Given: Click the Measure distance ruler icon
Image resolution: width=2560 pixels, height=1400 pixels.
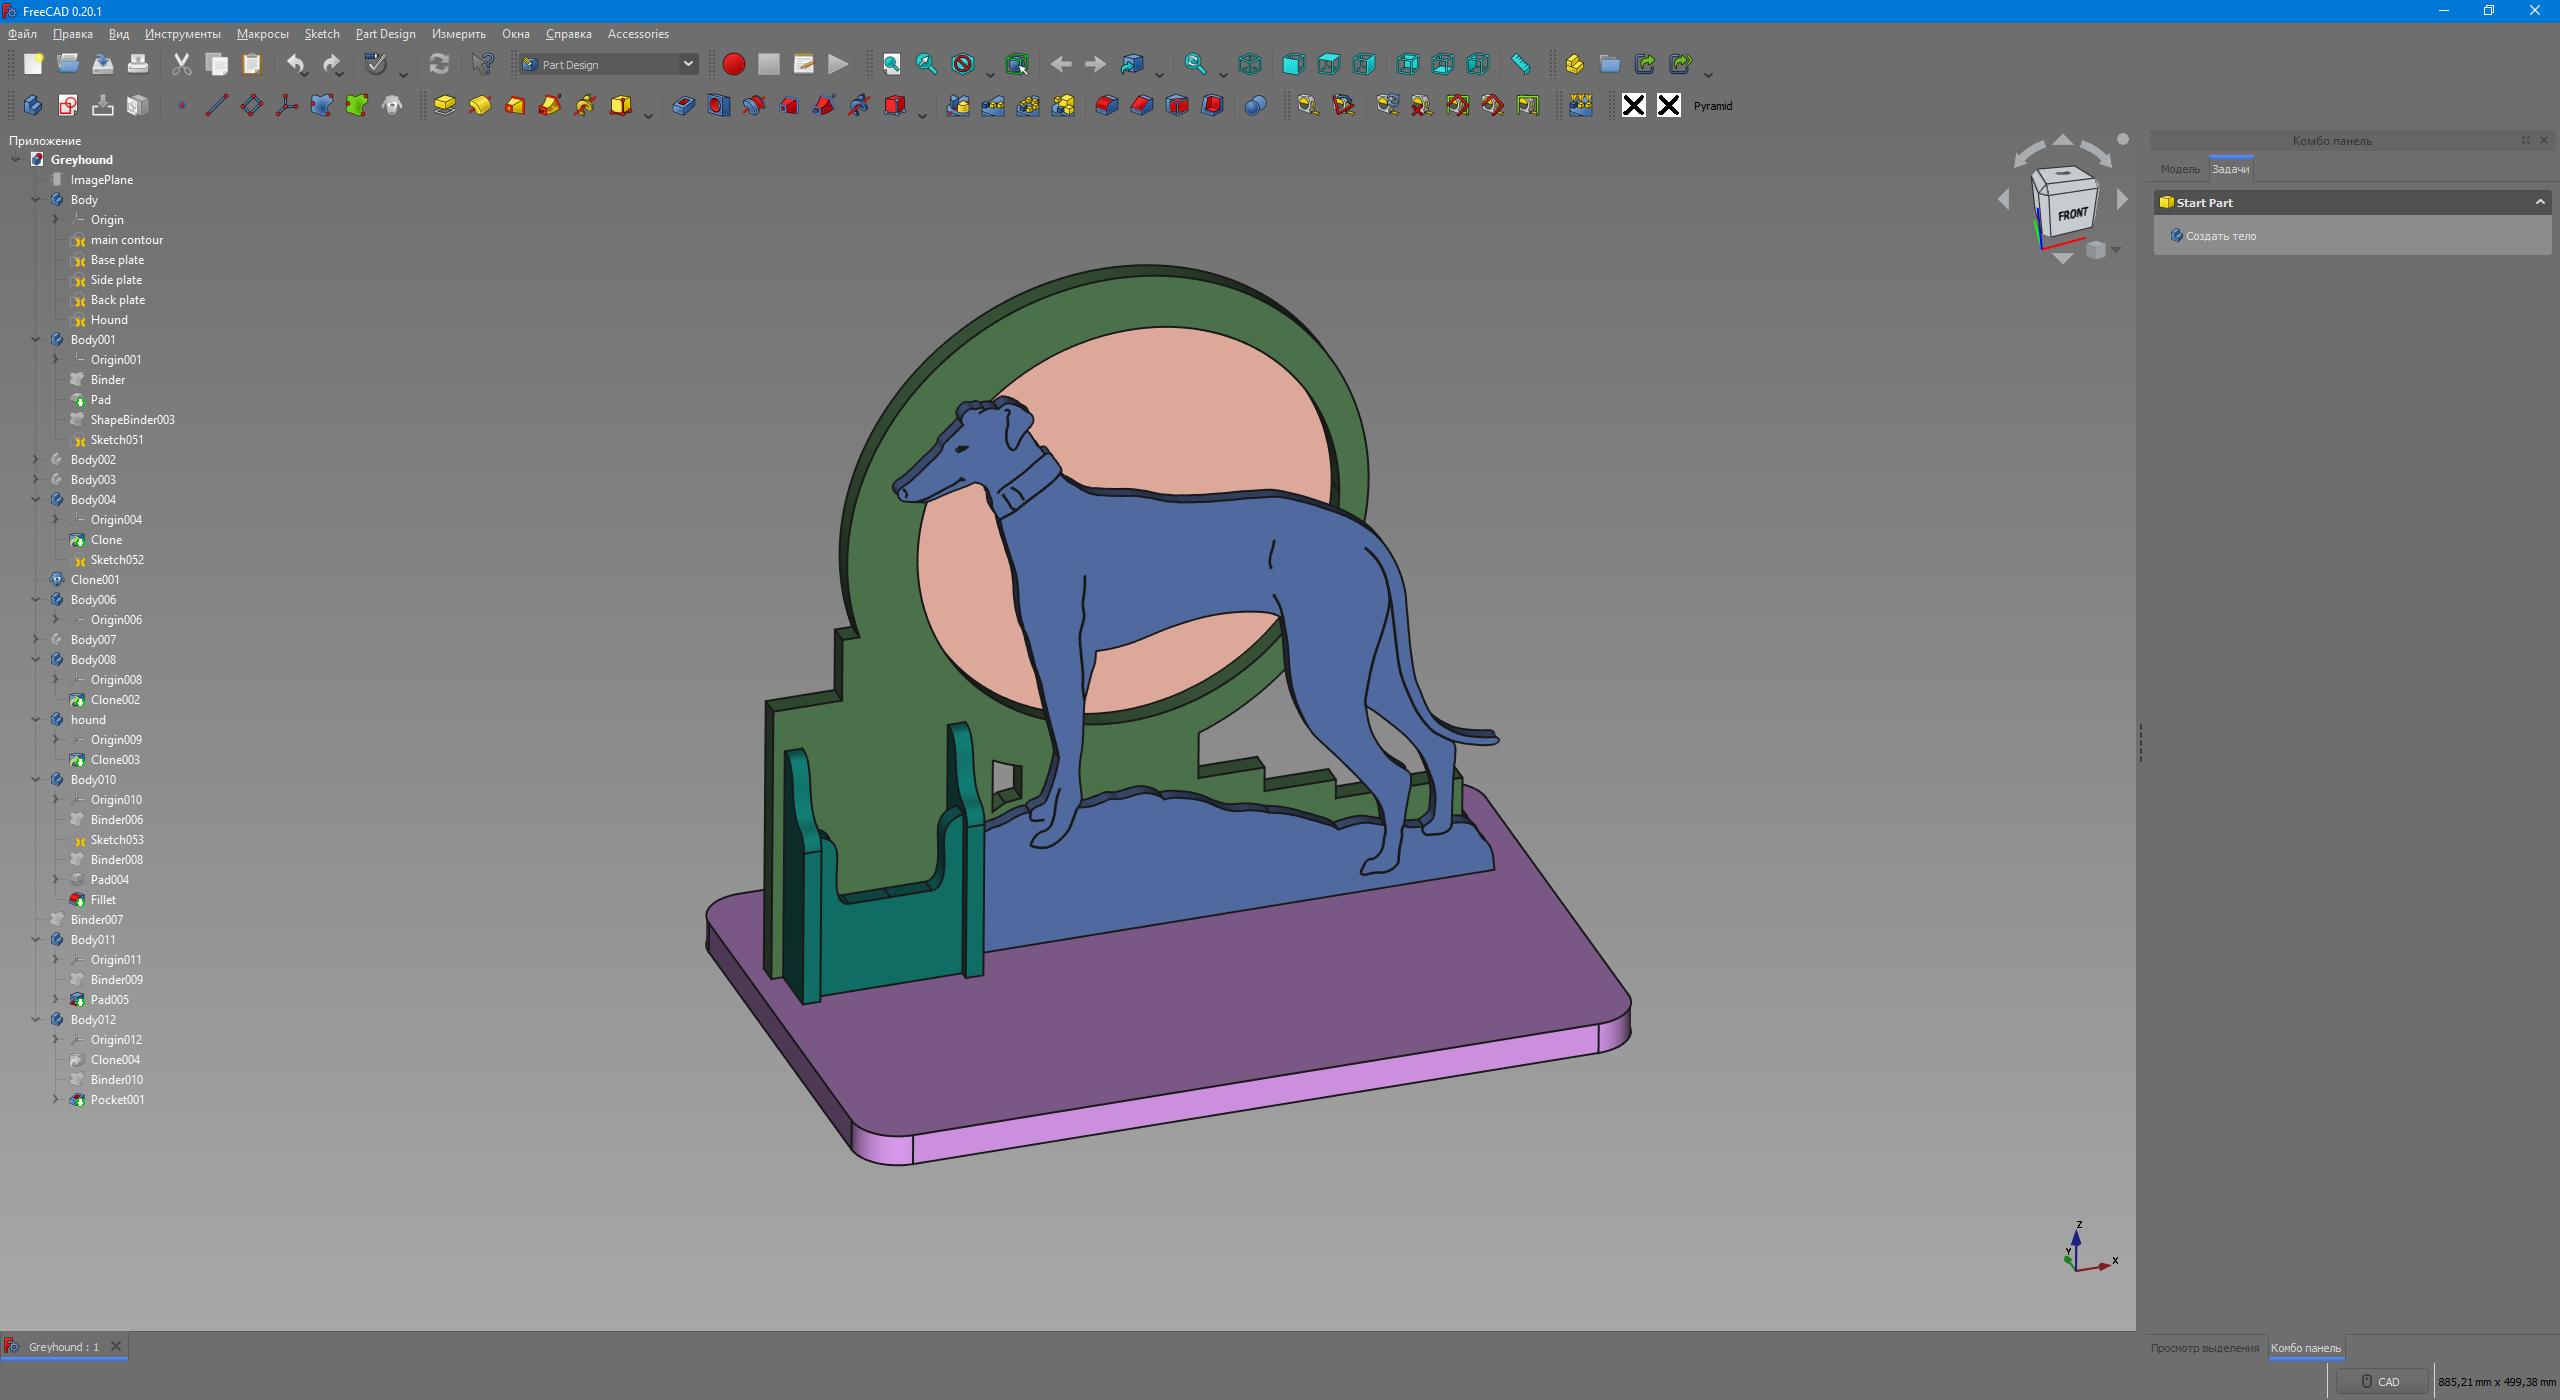Looking at the screenshot, I should click(x=1520, y=64).
